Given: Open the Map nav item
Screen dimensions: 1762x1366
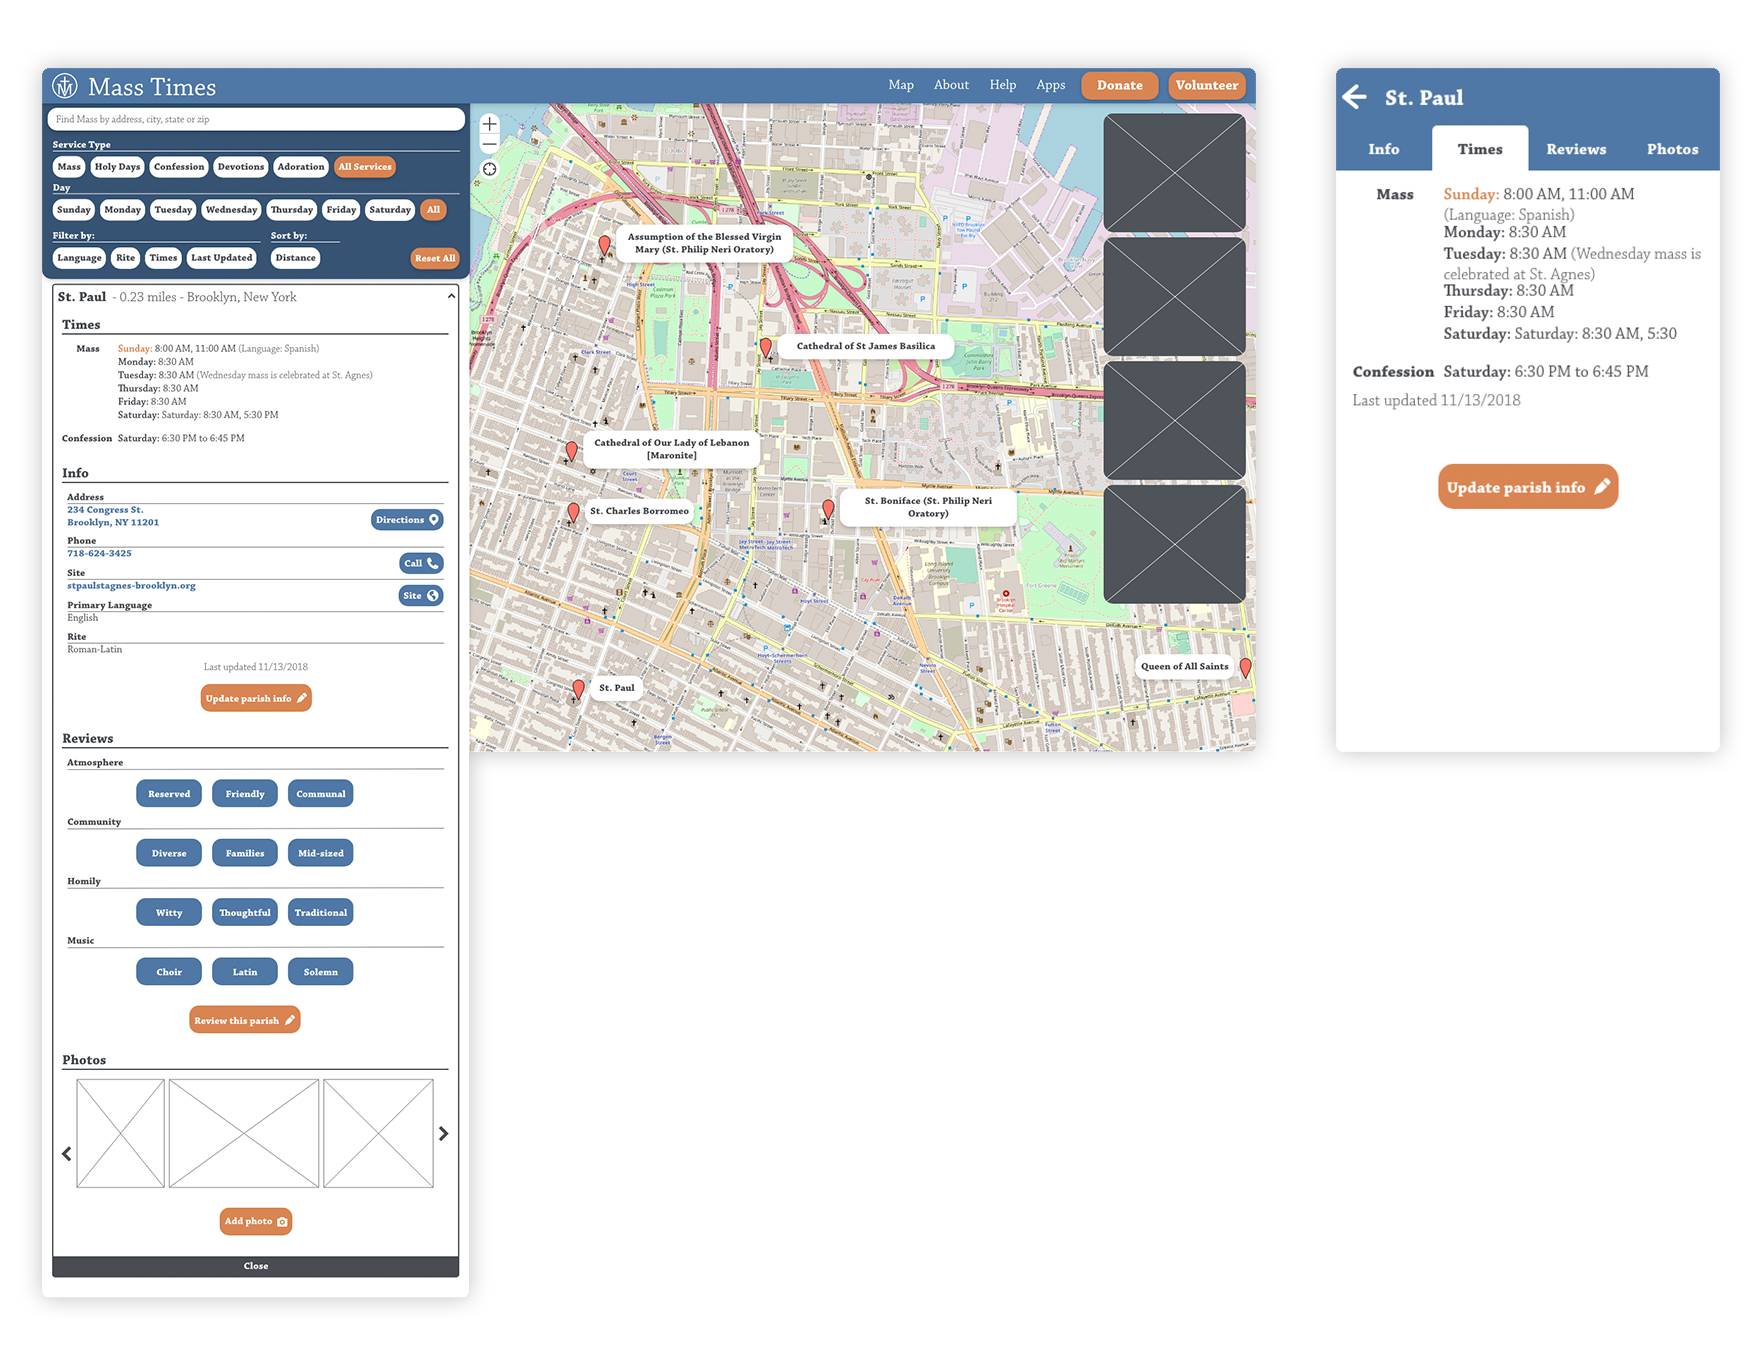Looking at the screenshot, I should click(x=901, y=85).
